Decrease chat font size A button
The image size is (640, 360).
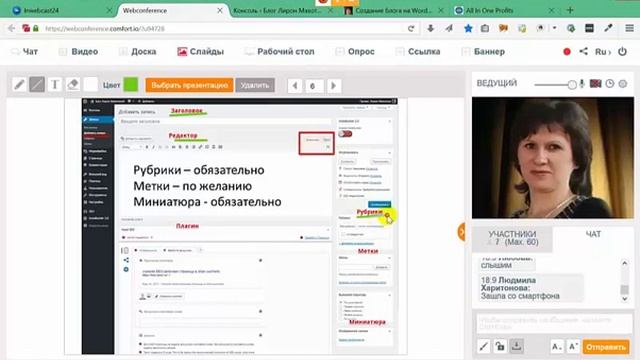[x=557, y=347]
